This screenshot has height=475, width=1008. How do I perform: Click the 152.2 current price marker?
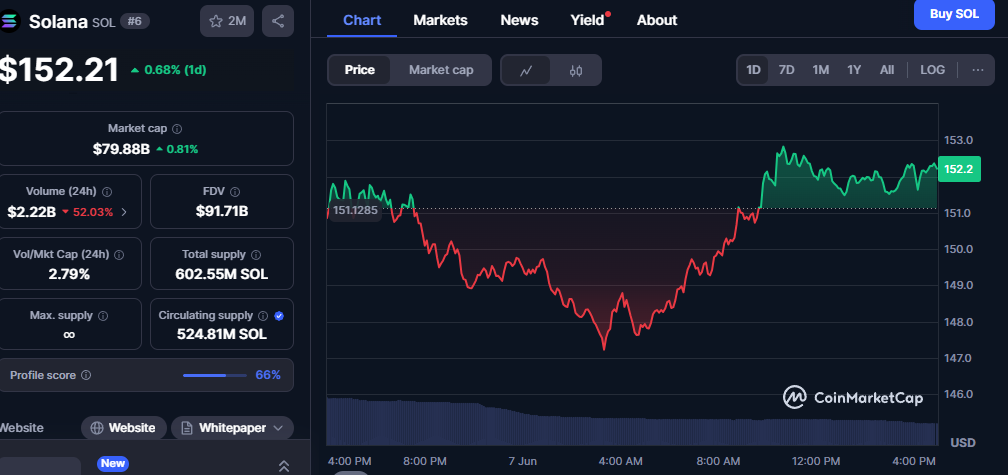click(959, 169)
